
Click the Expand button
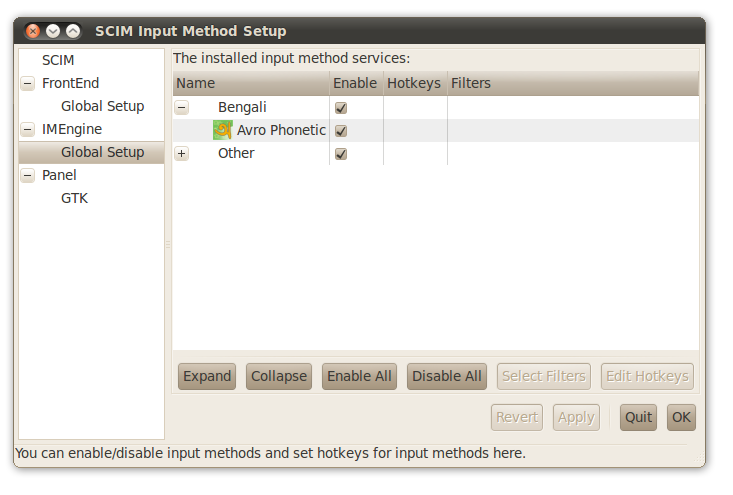[207, 377]
